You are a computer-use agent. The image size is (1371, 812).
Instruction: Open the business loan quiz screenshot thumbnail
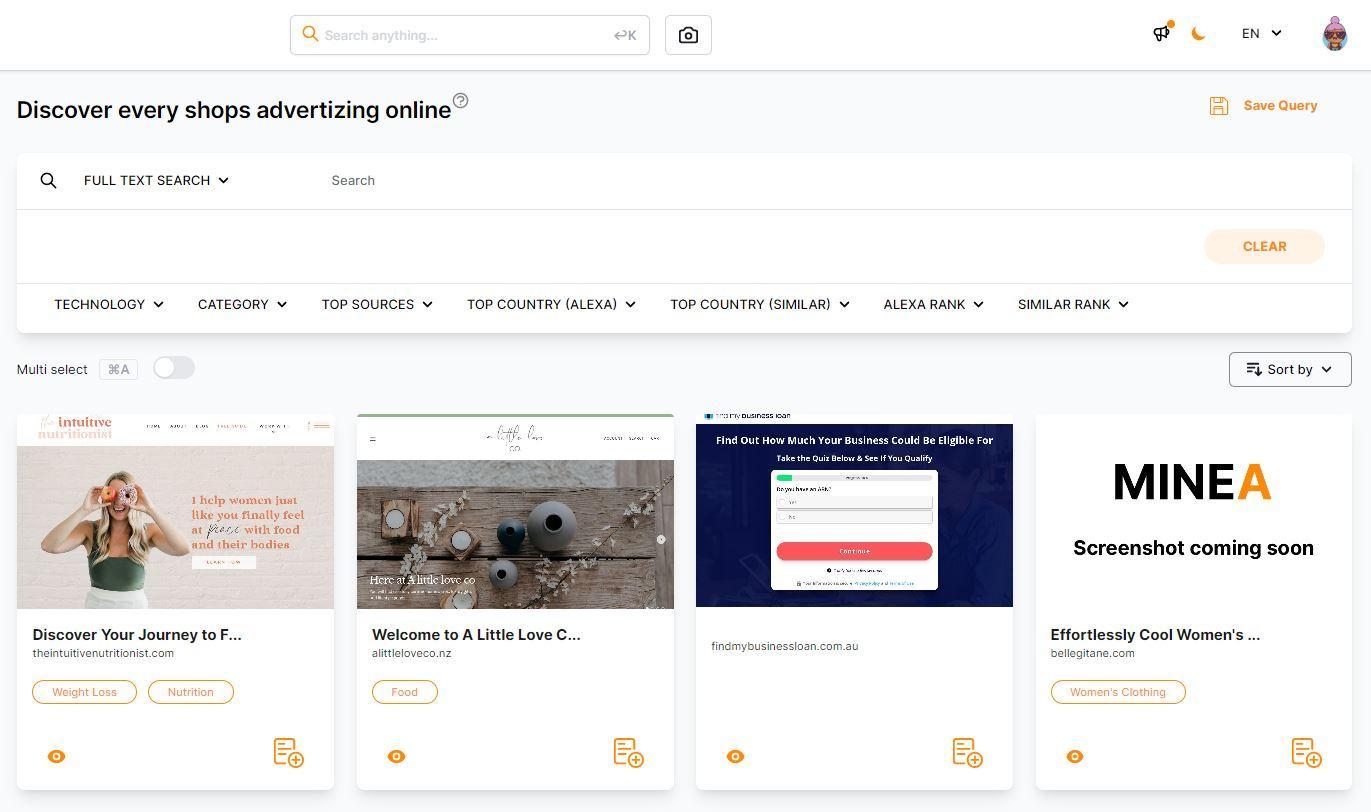click(x=854, y=511)
